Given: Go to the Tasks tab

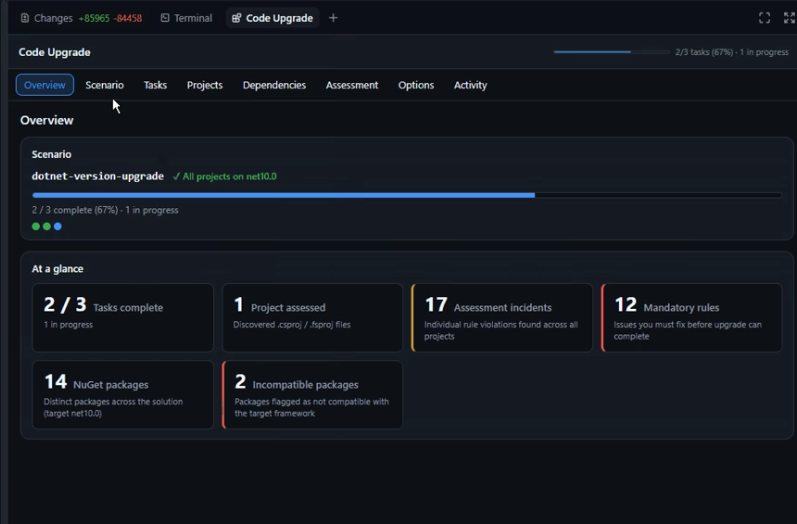Looking at the screenshot, I should click(x=155, y=85).
